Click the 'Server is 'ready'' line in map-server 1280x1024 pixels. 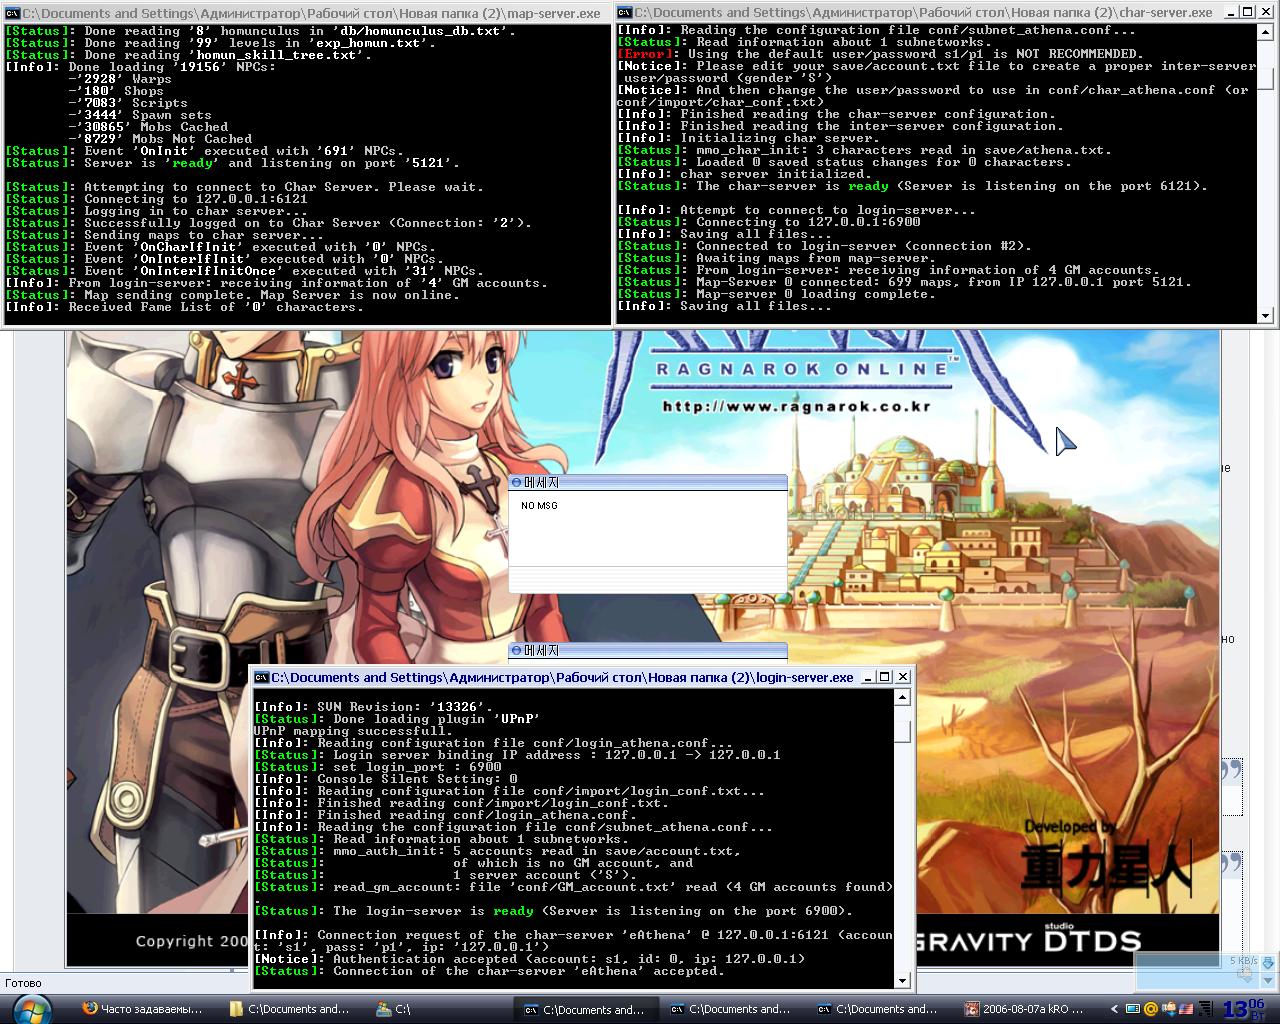coord(232,163)
